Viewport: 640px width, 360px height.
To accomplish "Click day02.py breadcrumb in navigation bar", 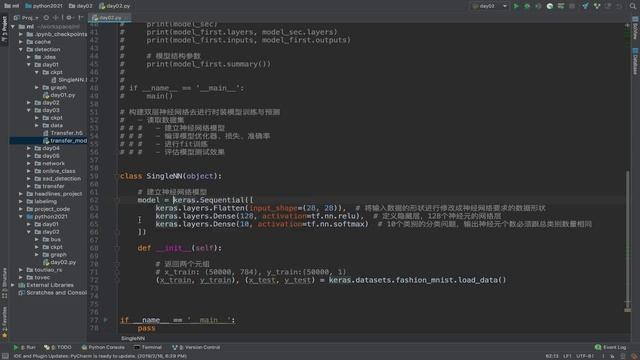I will point(114,6).
